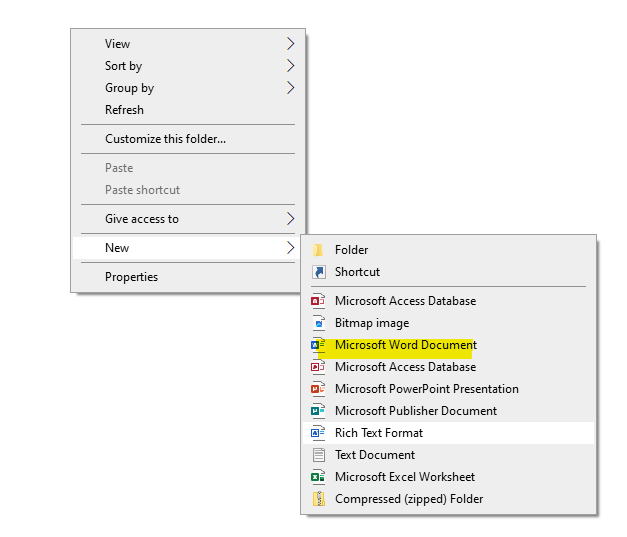Click the Word icon for Microsoft Word Document

pos(318,345)
